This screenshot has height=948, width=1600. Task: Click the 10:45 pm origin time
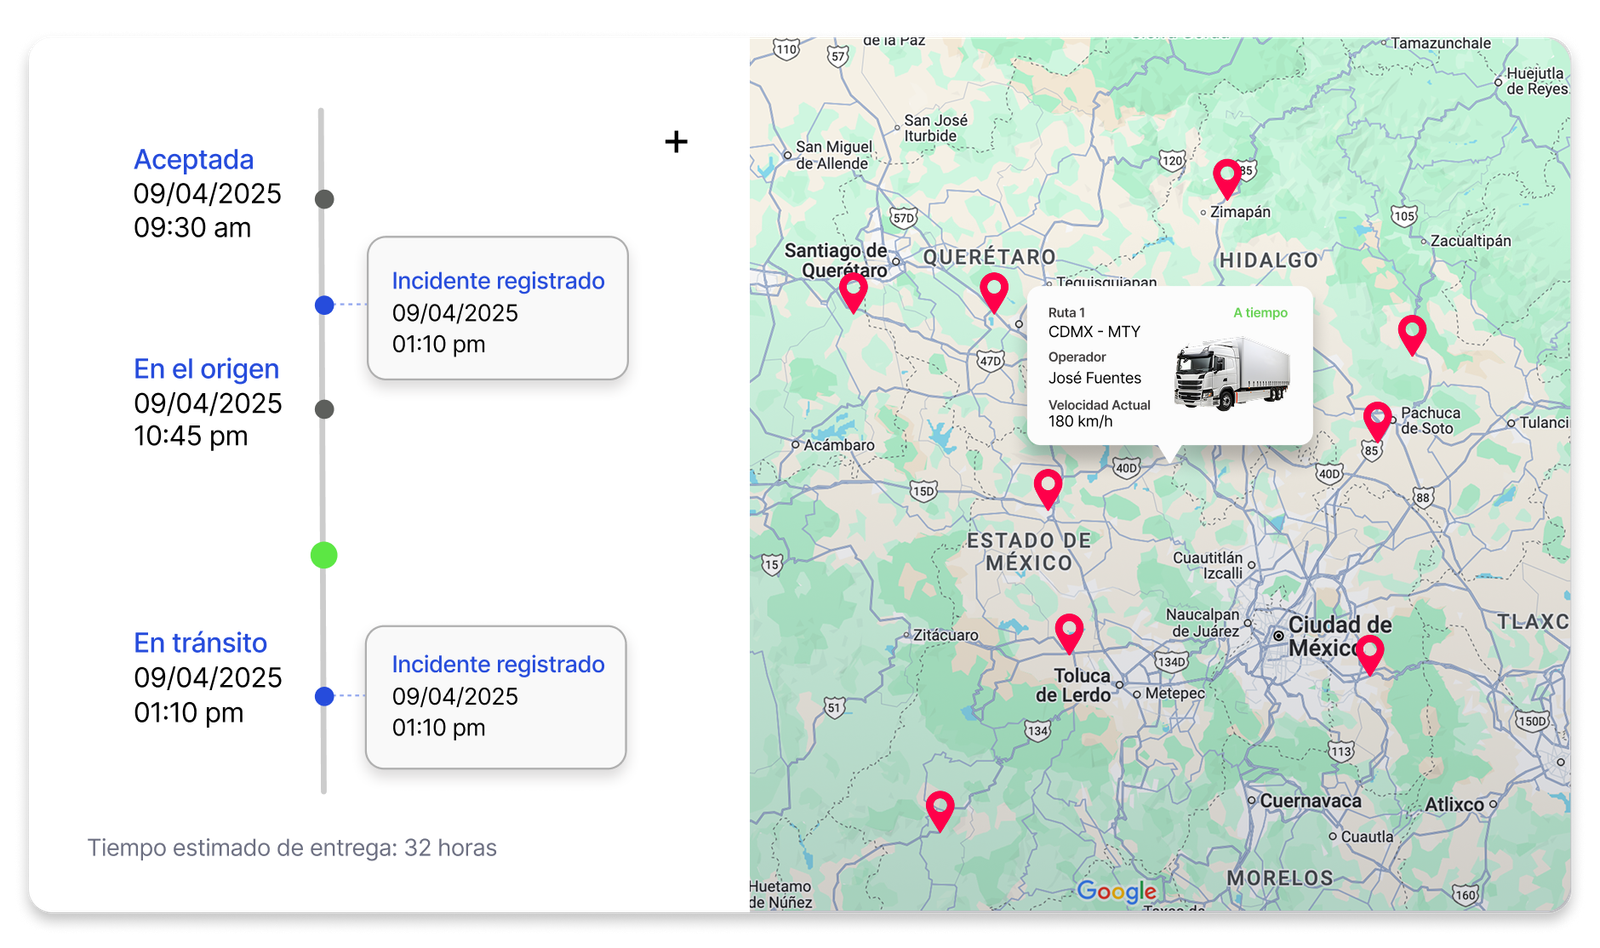click(x=191, y=436)
